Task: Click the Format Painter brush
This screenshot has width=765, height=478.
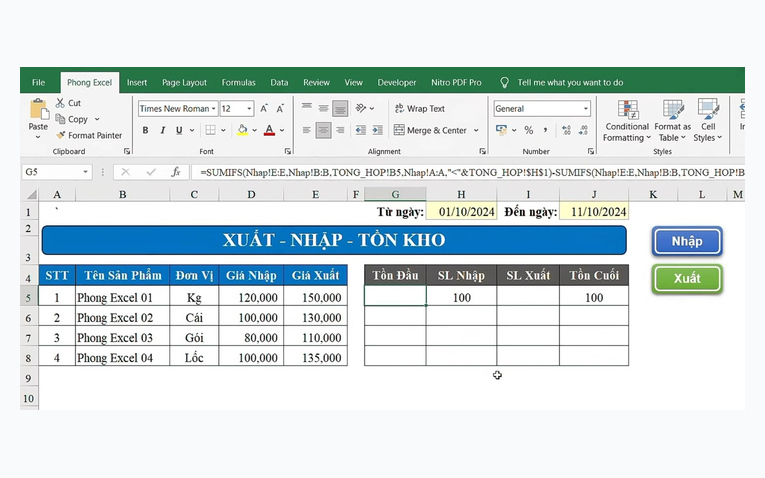Action: [60, 135]
